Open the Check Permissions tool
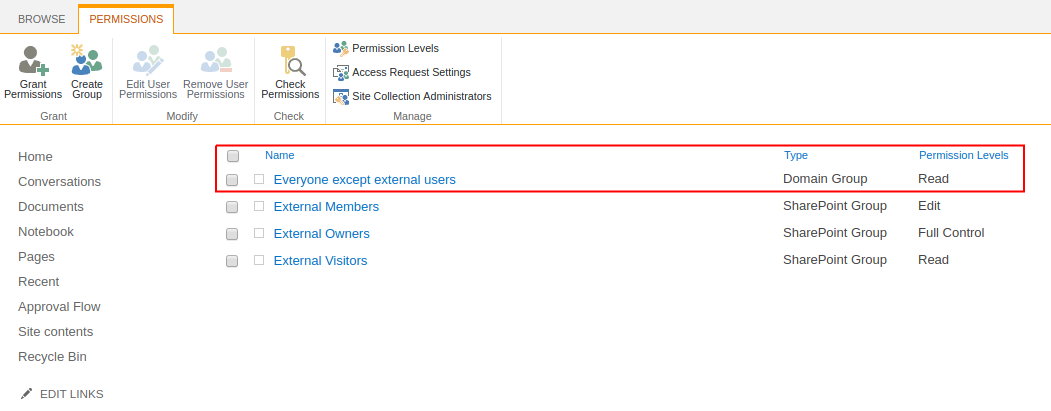 pos(290,62)
